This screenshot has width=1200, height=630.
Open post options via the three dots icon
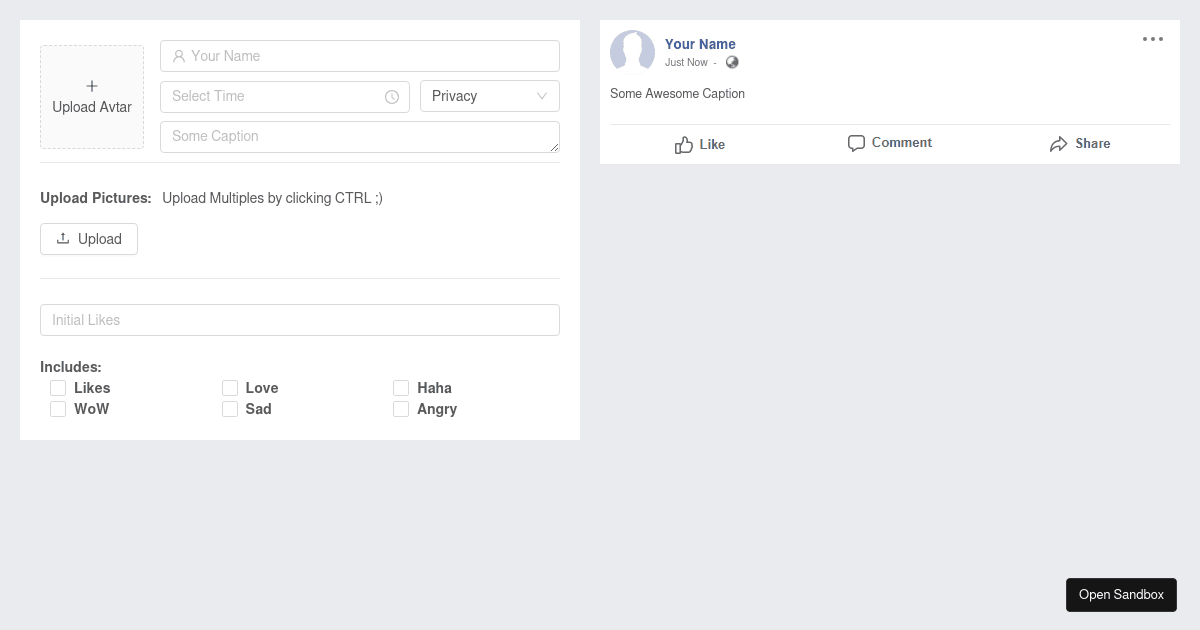point(1152,39)
